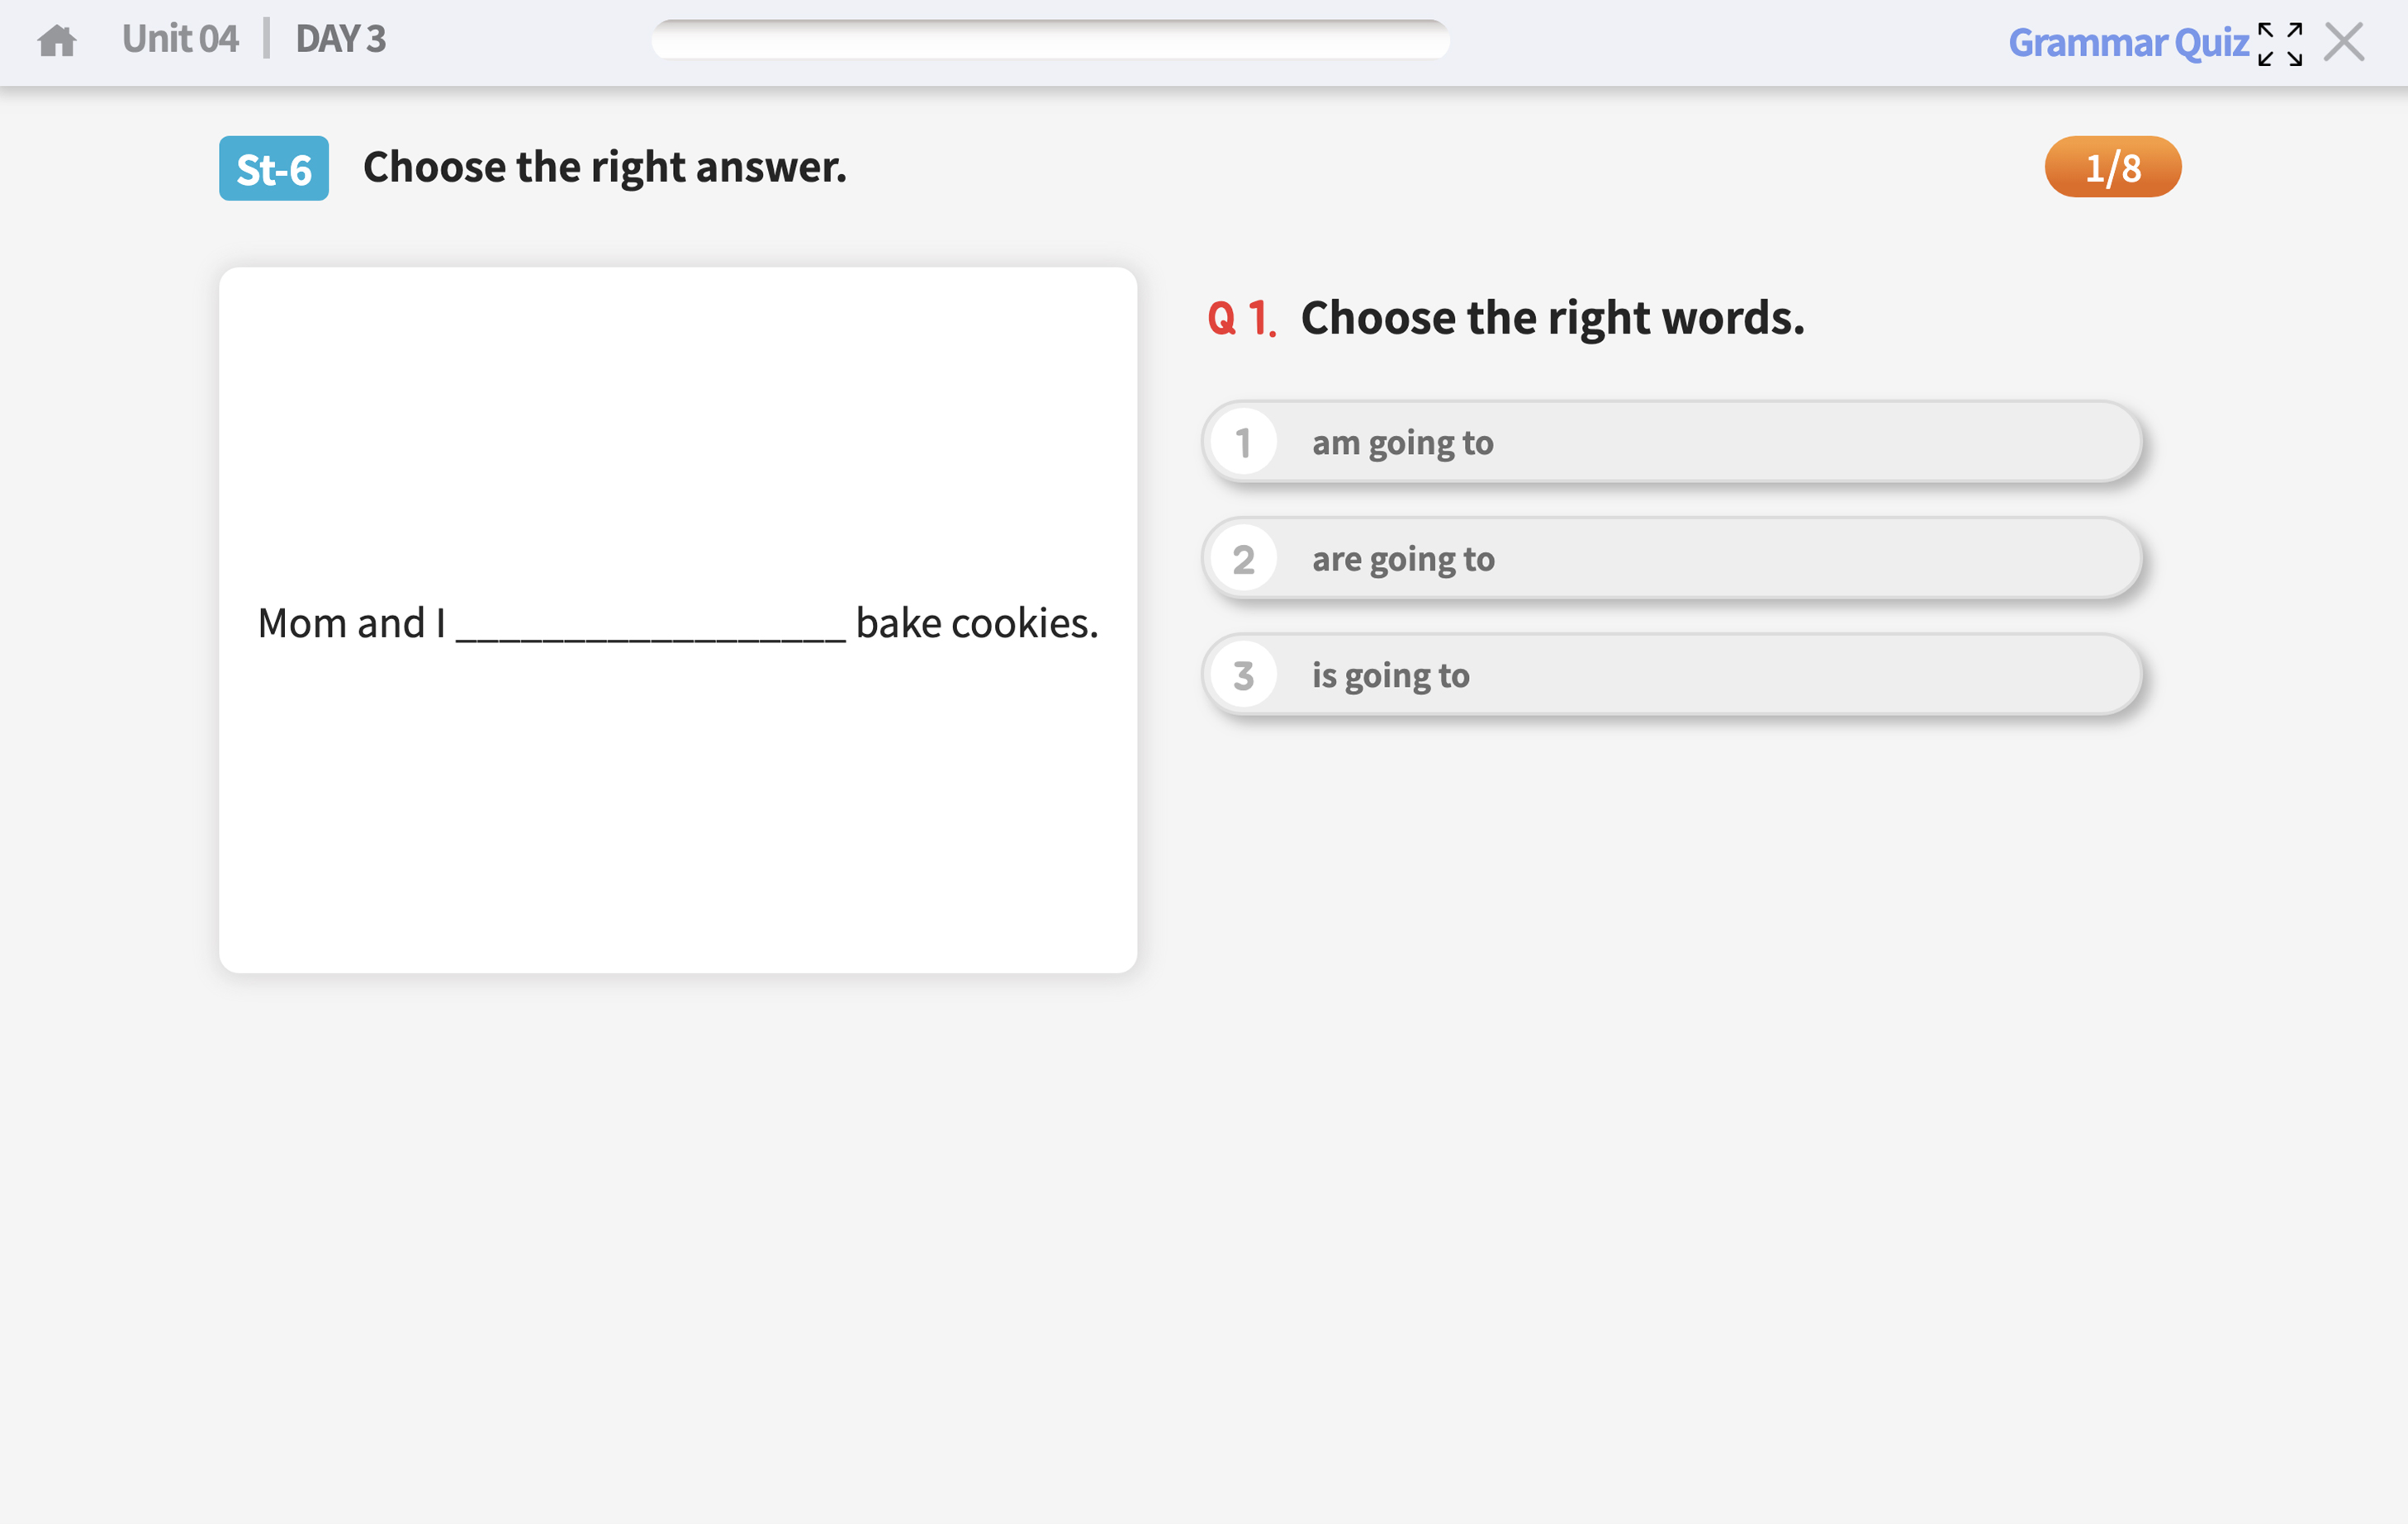Screen dimensions: 2408x1524
Task: Click the quiz progress bar
Action: 1050,40
